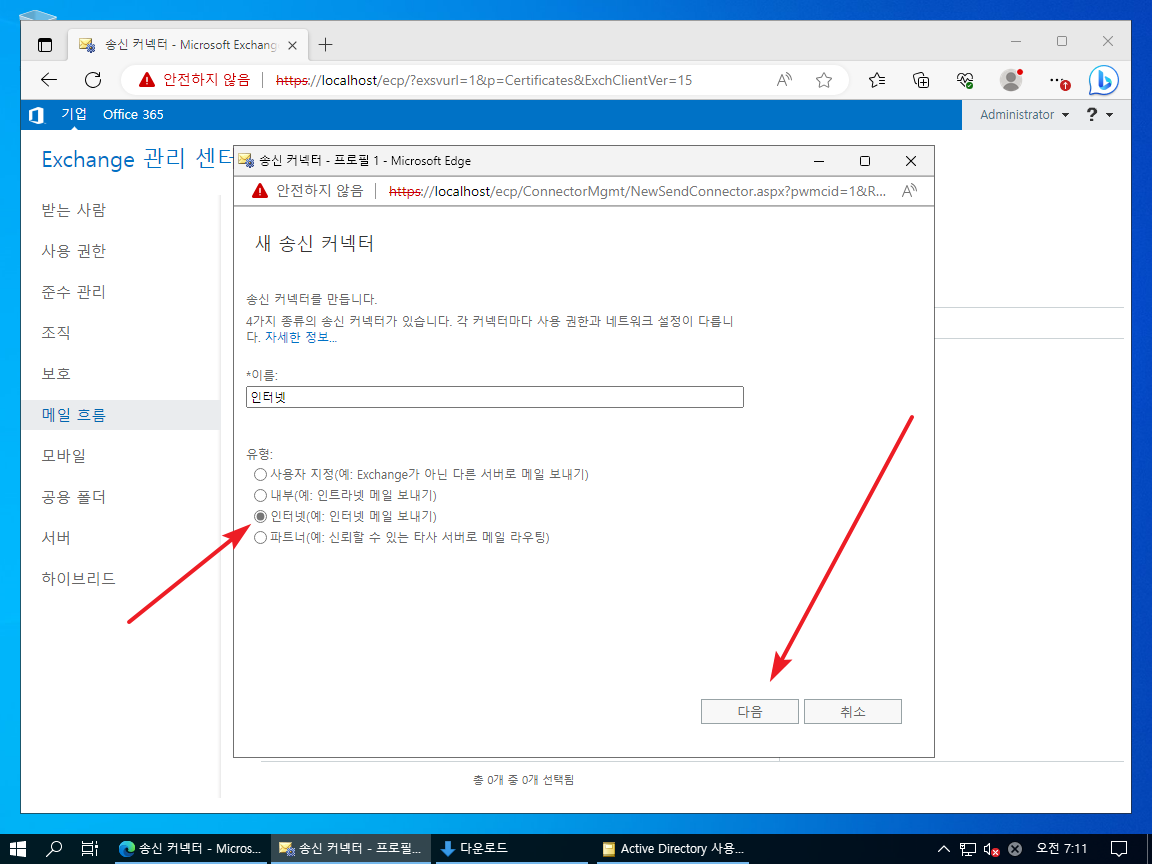Open 모바일 in the sidebar
This screenshot has width=1152, height=864.
pos(64,456)
